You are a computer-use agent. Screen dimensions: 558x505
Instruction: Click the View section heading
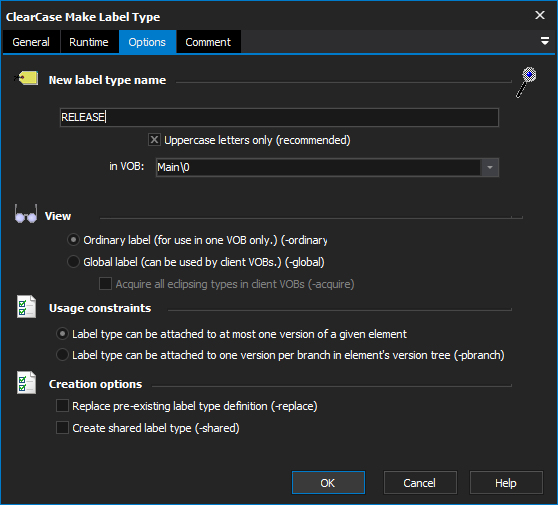coord(58,216)
